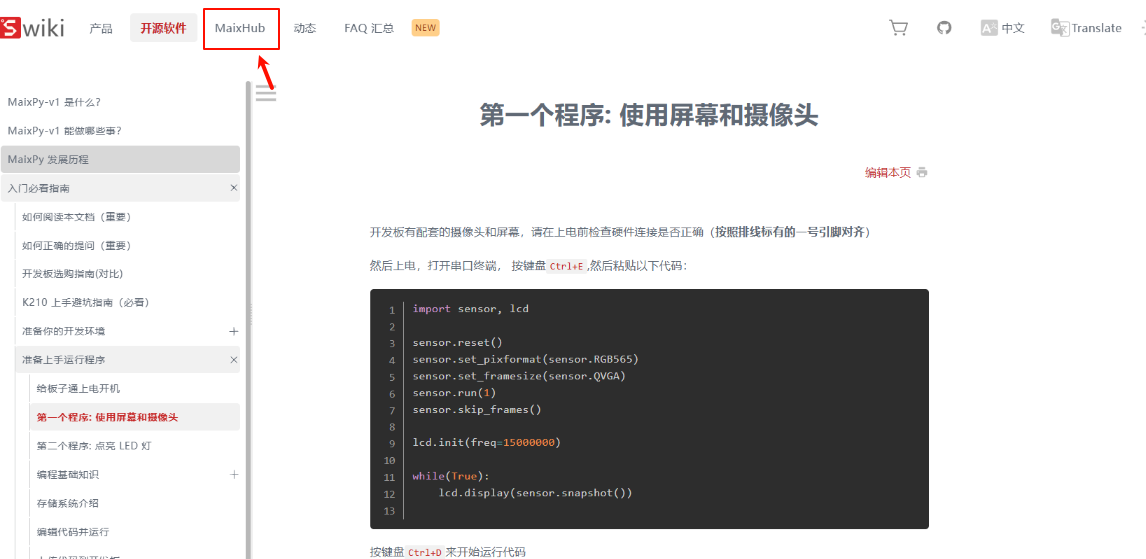The width and height of the screenshot is (1146, 559).
Task: Click the 中文 language icon
Action: click(x=990, y=28)
